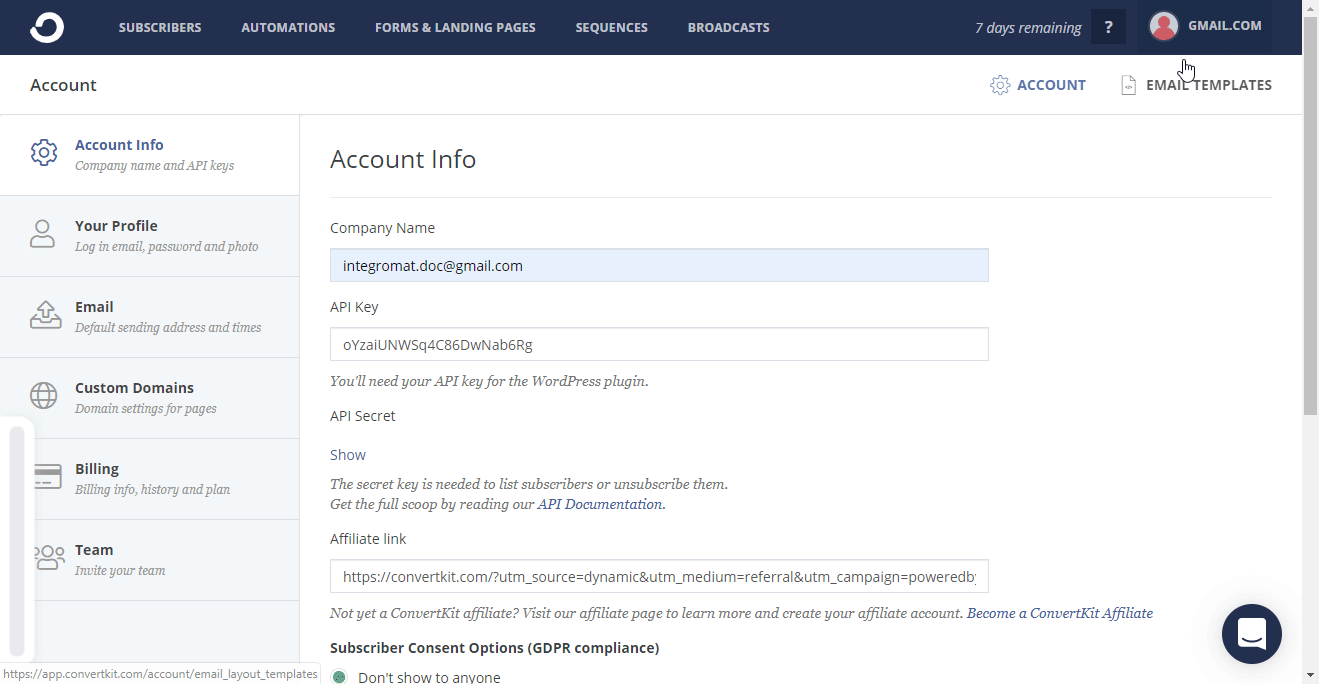Click the 'Account' page title text
Screen dimensions: 1319x684
63,85
